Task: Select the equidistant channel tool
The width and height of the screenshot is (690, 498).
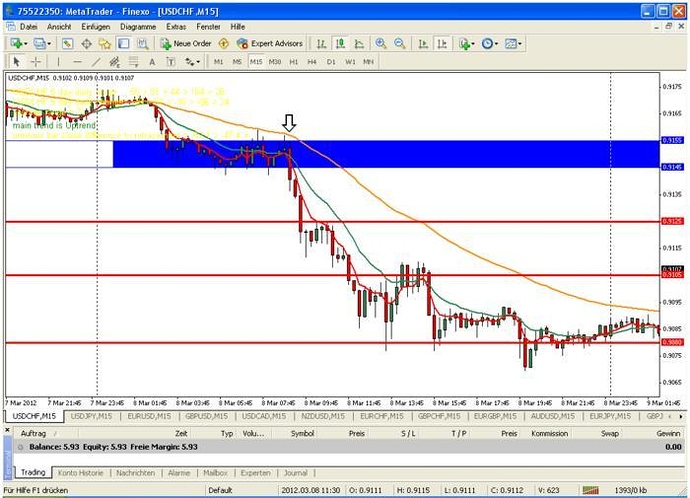Action: [x=115, y=62]
